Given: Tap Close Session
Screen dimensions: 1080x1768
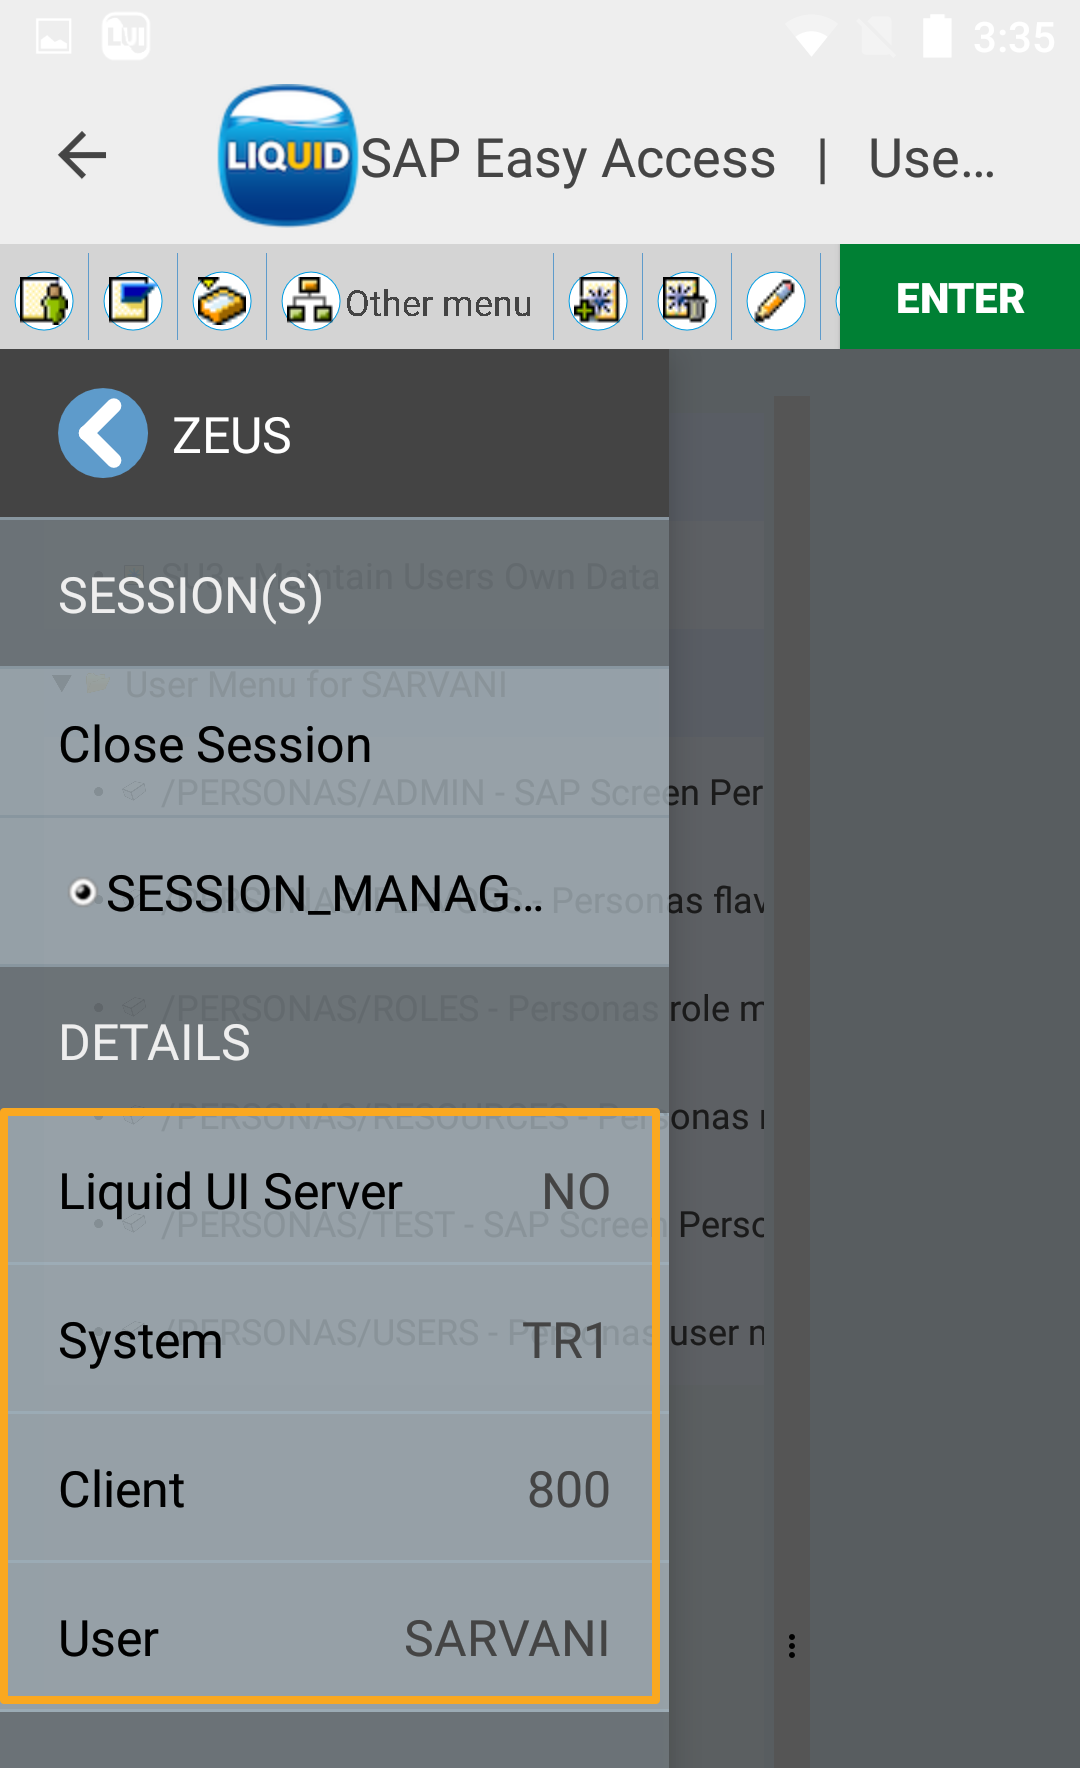Looking at the screenshot, I should (215, 745).
